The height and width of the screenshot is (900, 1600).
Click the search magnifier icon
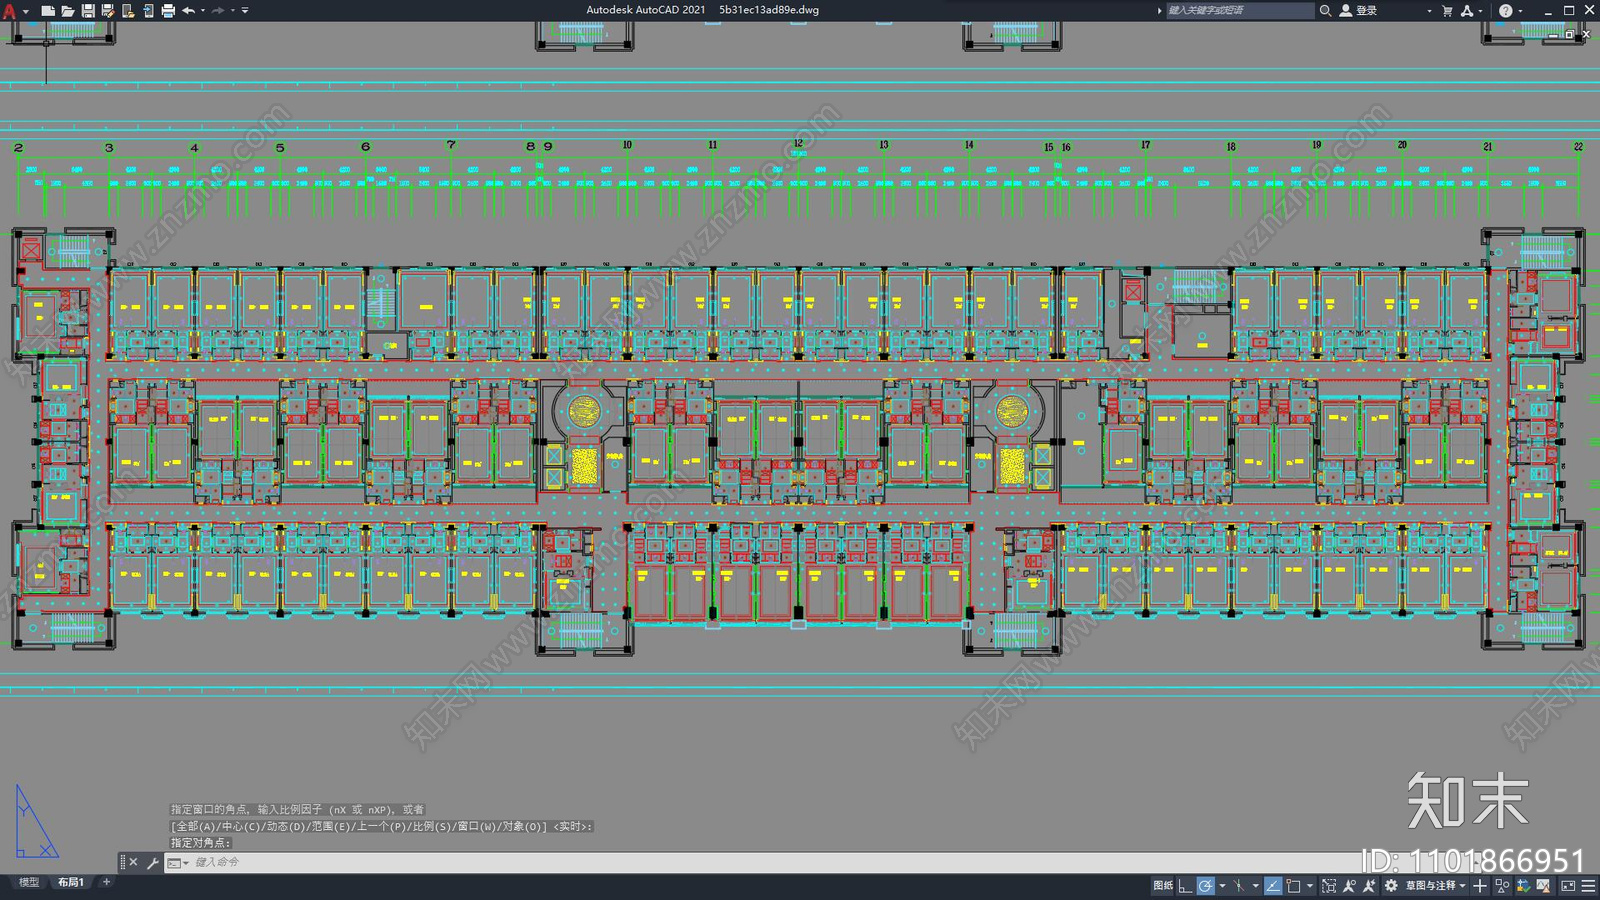tap(1325, 10)
